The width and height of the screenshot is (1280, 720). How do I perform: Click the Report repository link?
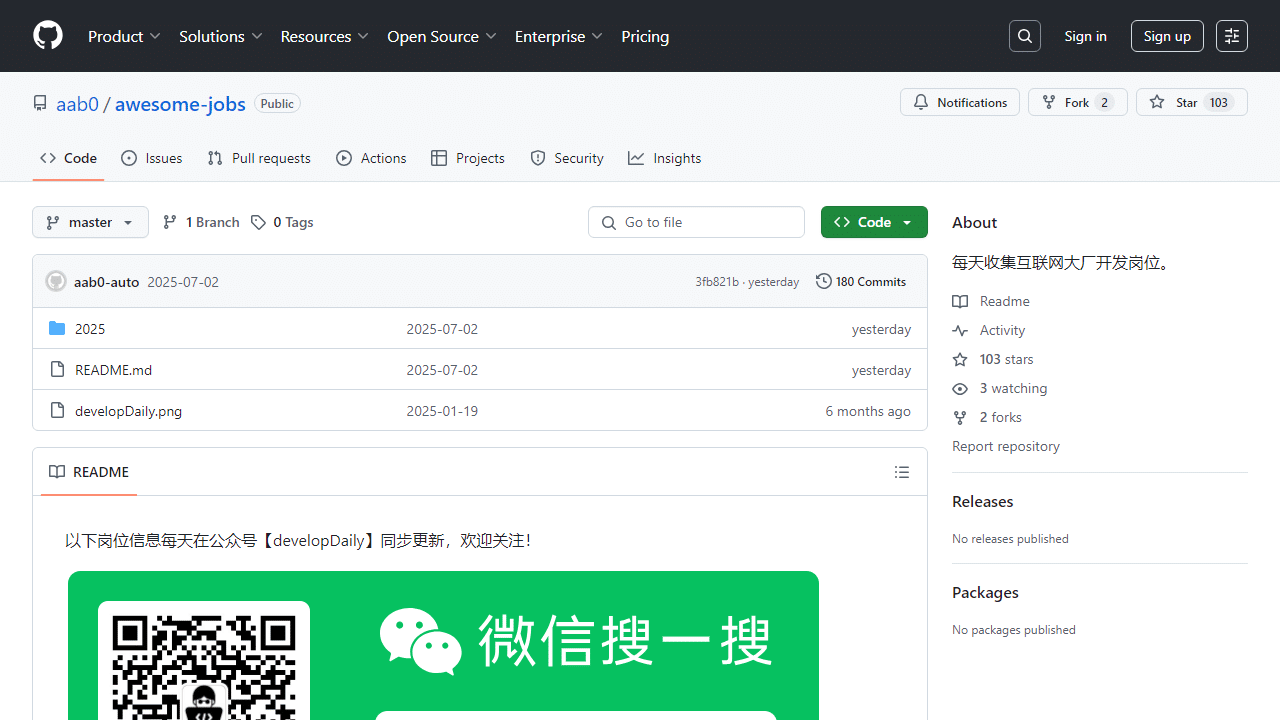click(x=1006, y=446)
